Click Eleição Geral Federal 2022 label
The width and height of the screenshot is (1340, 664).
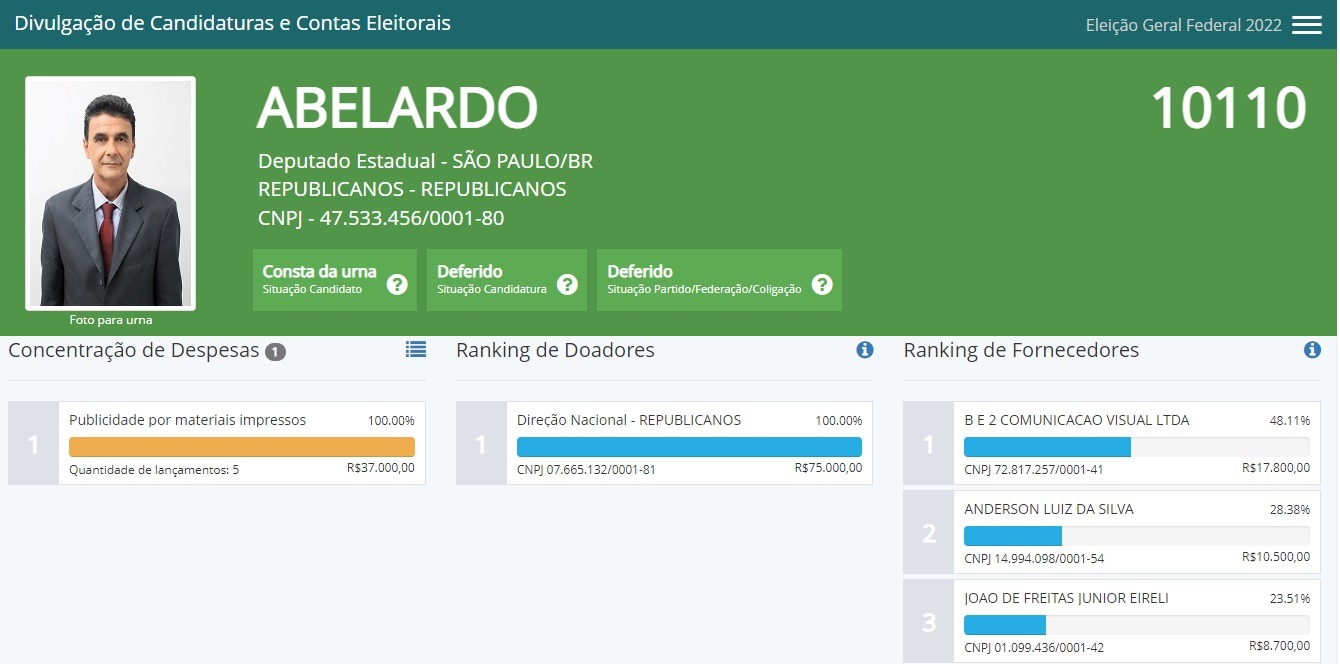(x=1183, y=26)
